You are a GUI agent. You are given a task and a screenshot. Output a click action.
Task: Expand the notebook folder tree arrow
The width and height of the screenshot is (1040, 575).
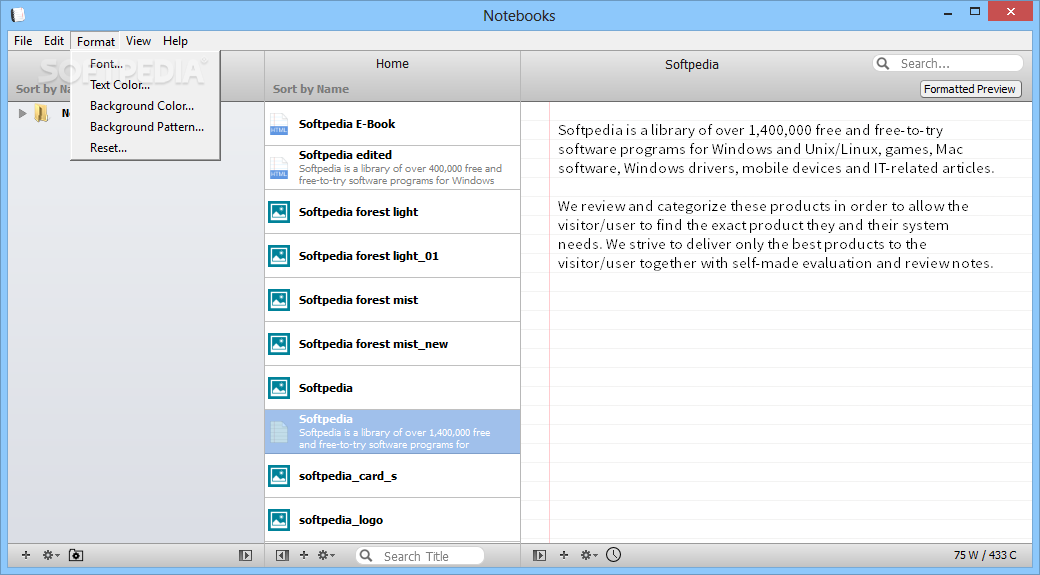coord(23,113)
